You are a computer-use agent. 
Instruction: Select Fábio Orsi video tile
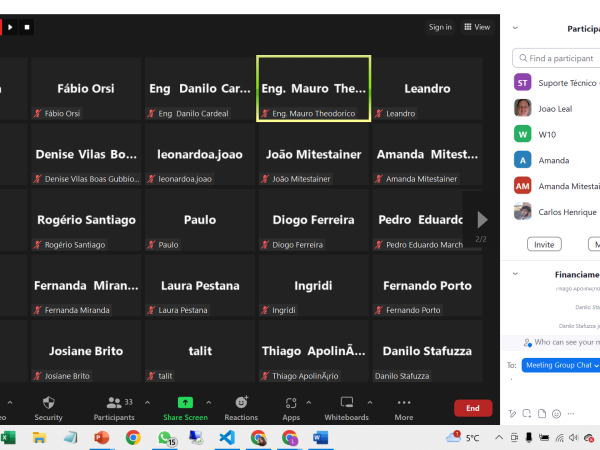point(86,89)
